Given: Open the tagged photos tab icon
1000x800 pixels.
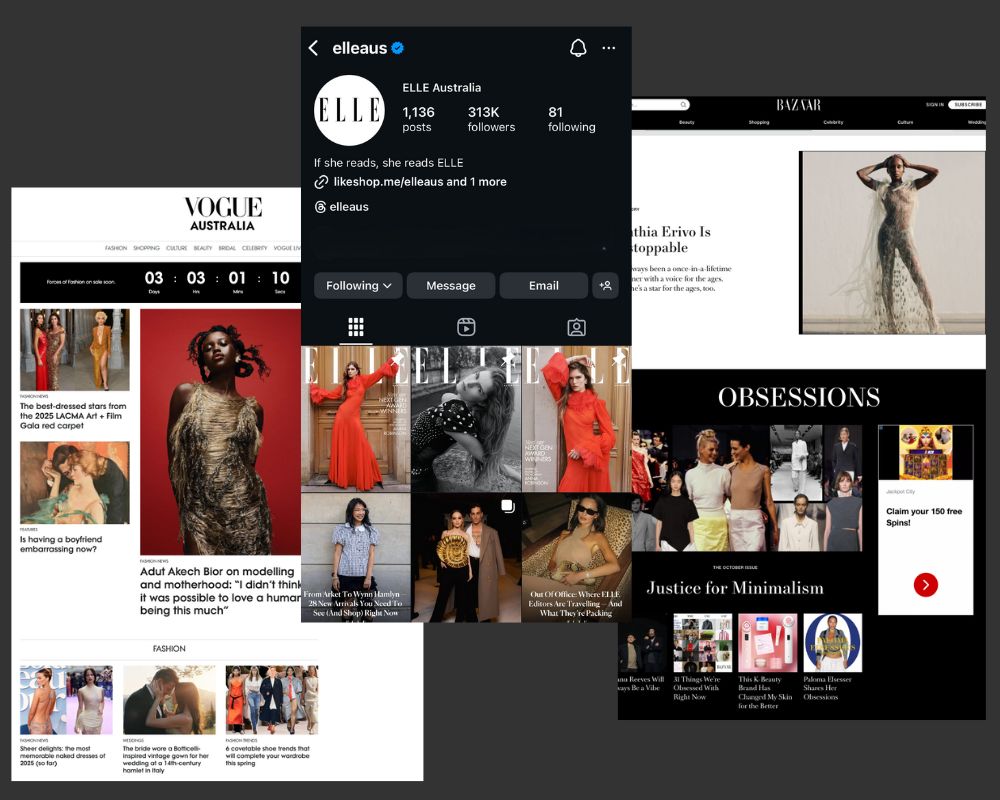Looking at the screenshot, I should point(576,327).
